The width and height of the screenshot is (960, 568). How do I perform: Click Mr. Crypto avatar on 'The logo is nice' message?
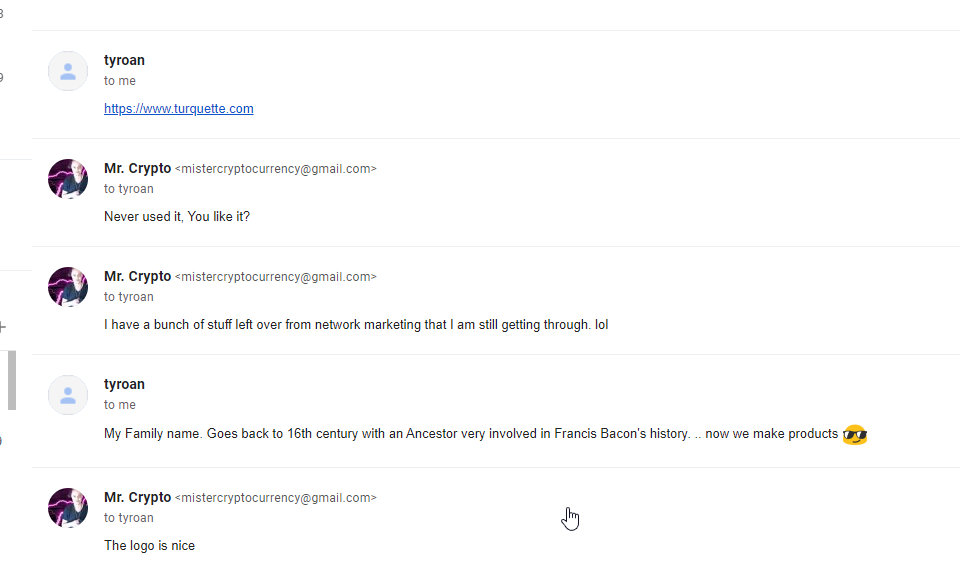pos(68,507)
